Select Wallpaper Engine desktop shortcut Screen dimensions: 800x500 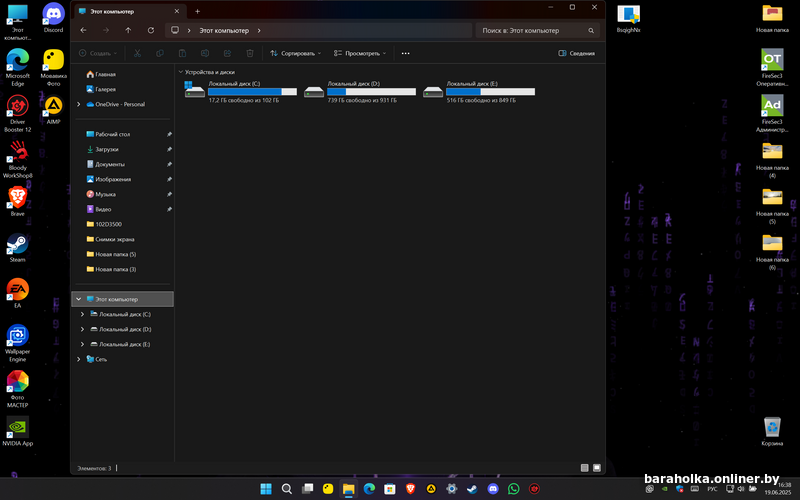17,343
